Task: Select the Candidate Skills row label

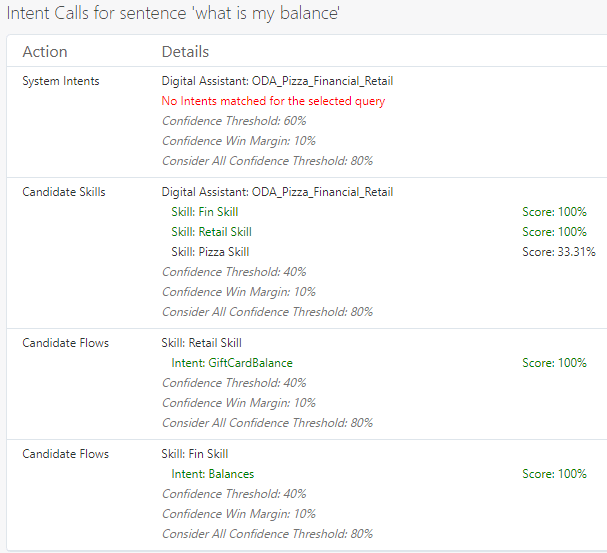Action: click(x=64, y=192)
